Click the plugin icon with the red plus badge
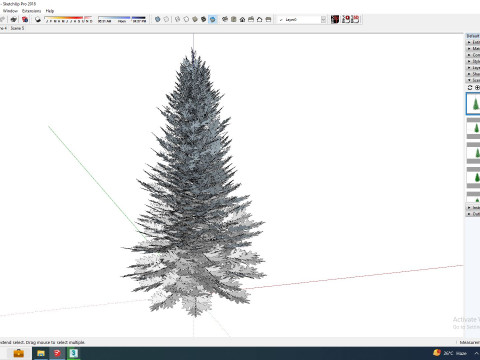Image resolution: width=480 pixels, height=360 pixels. tap(346, 19)
